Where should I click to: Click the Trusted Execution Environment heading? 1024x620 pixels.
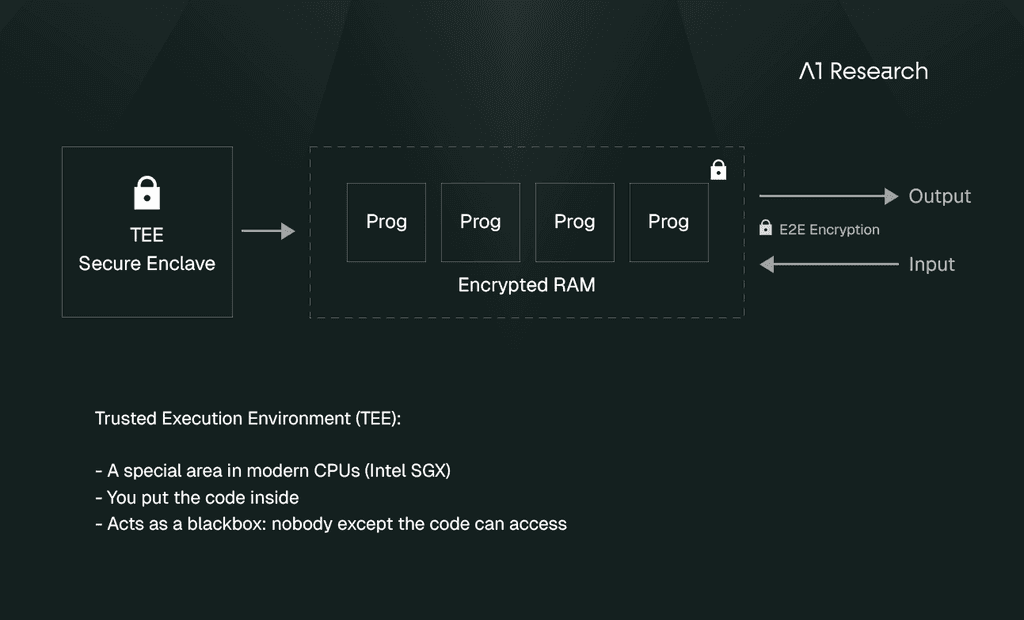(x=248, y=418)
